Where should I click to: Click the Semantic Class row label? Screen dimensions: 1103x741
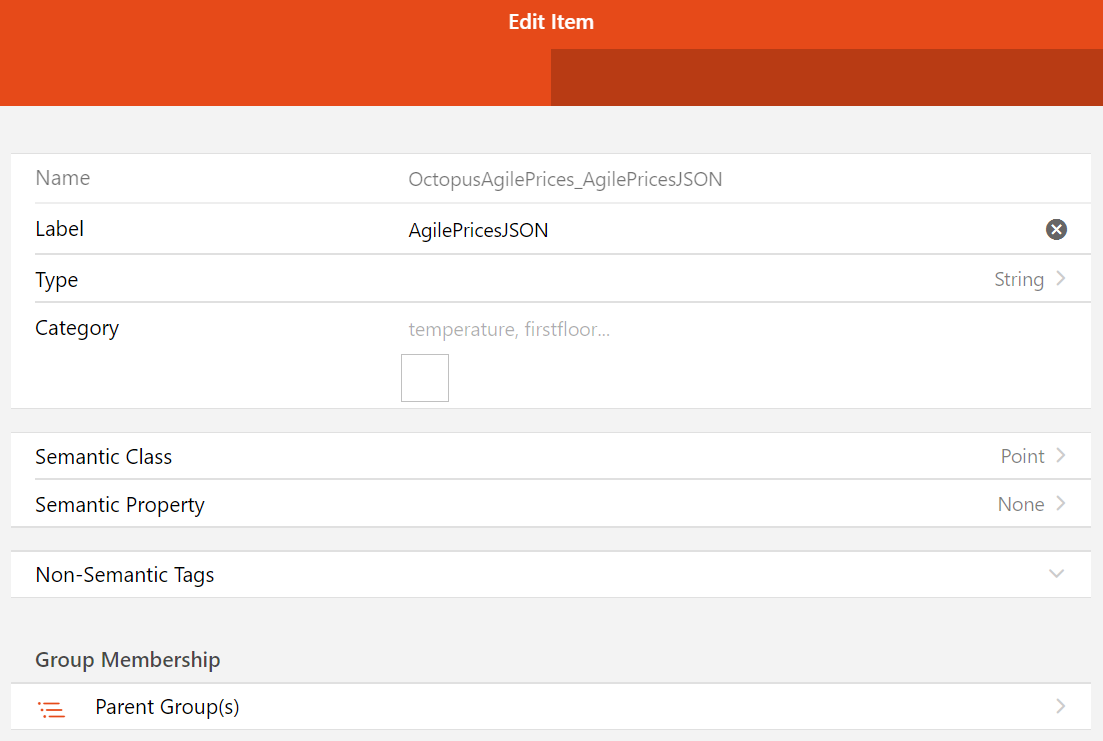104,457
